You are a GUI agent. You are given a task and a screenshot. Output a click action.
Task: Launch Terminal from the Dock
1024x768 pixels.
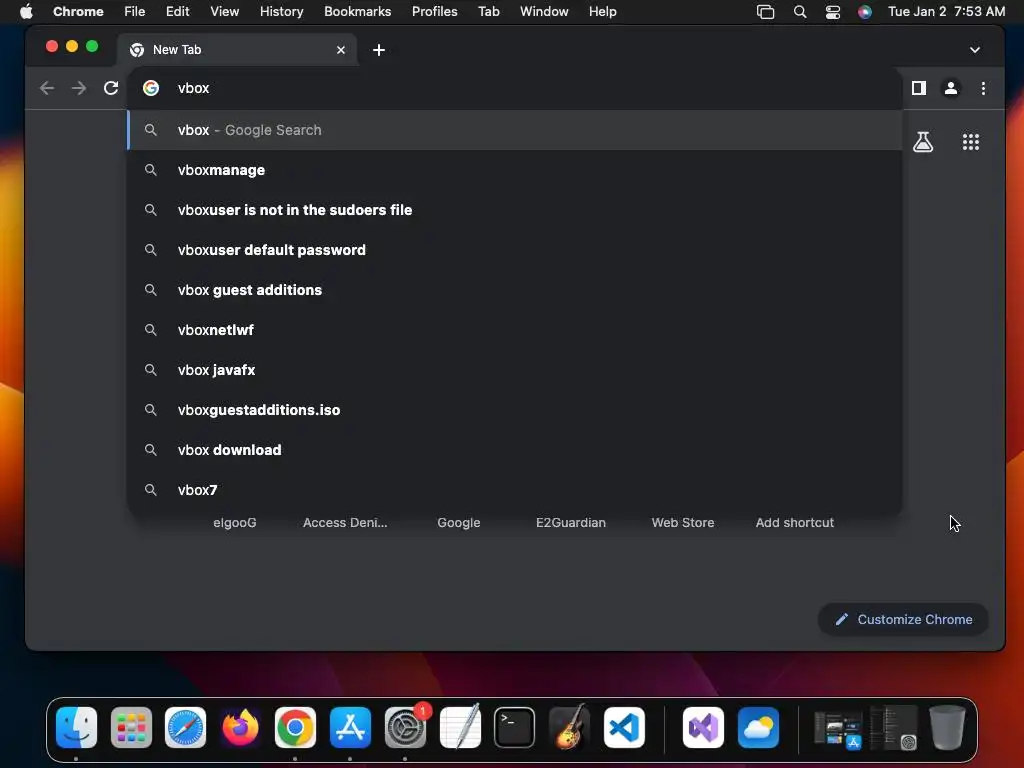pyautogui.click(x=515, y=728)
